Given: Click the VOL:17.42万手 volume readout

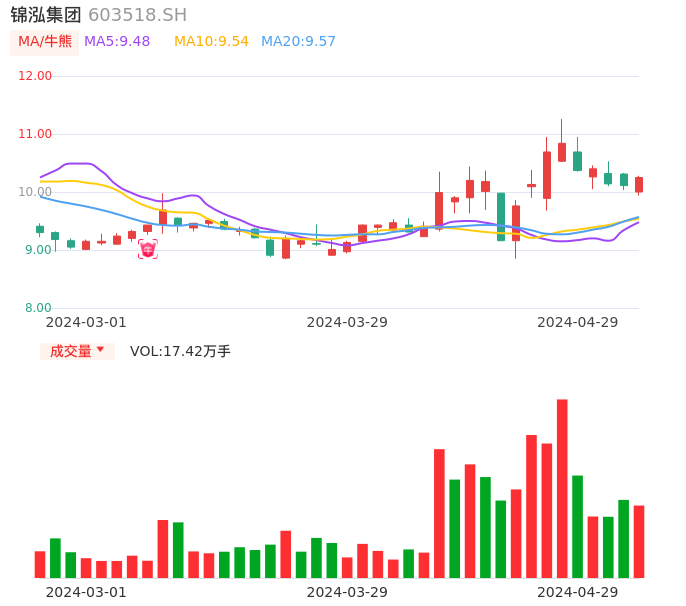Looking at the screenshot, I should pos(180,351).
